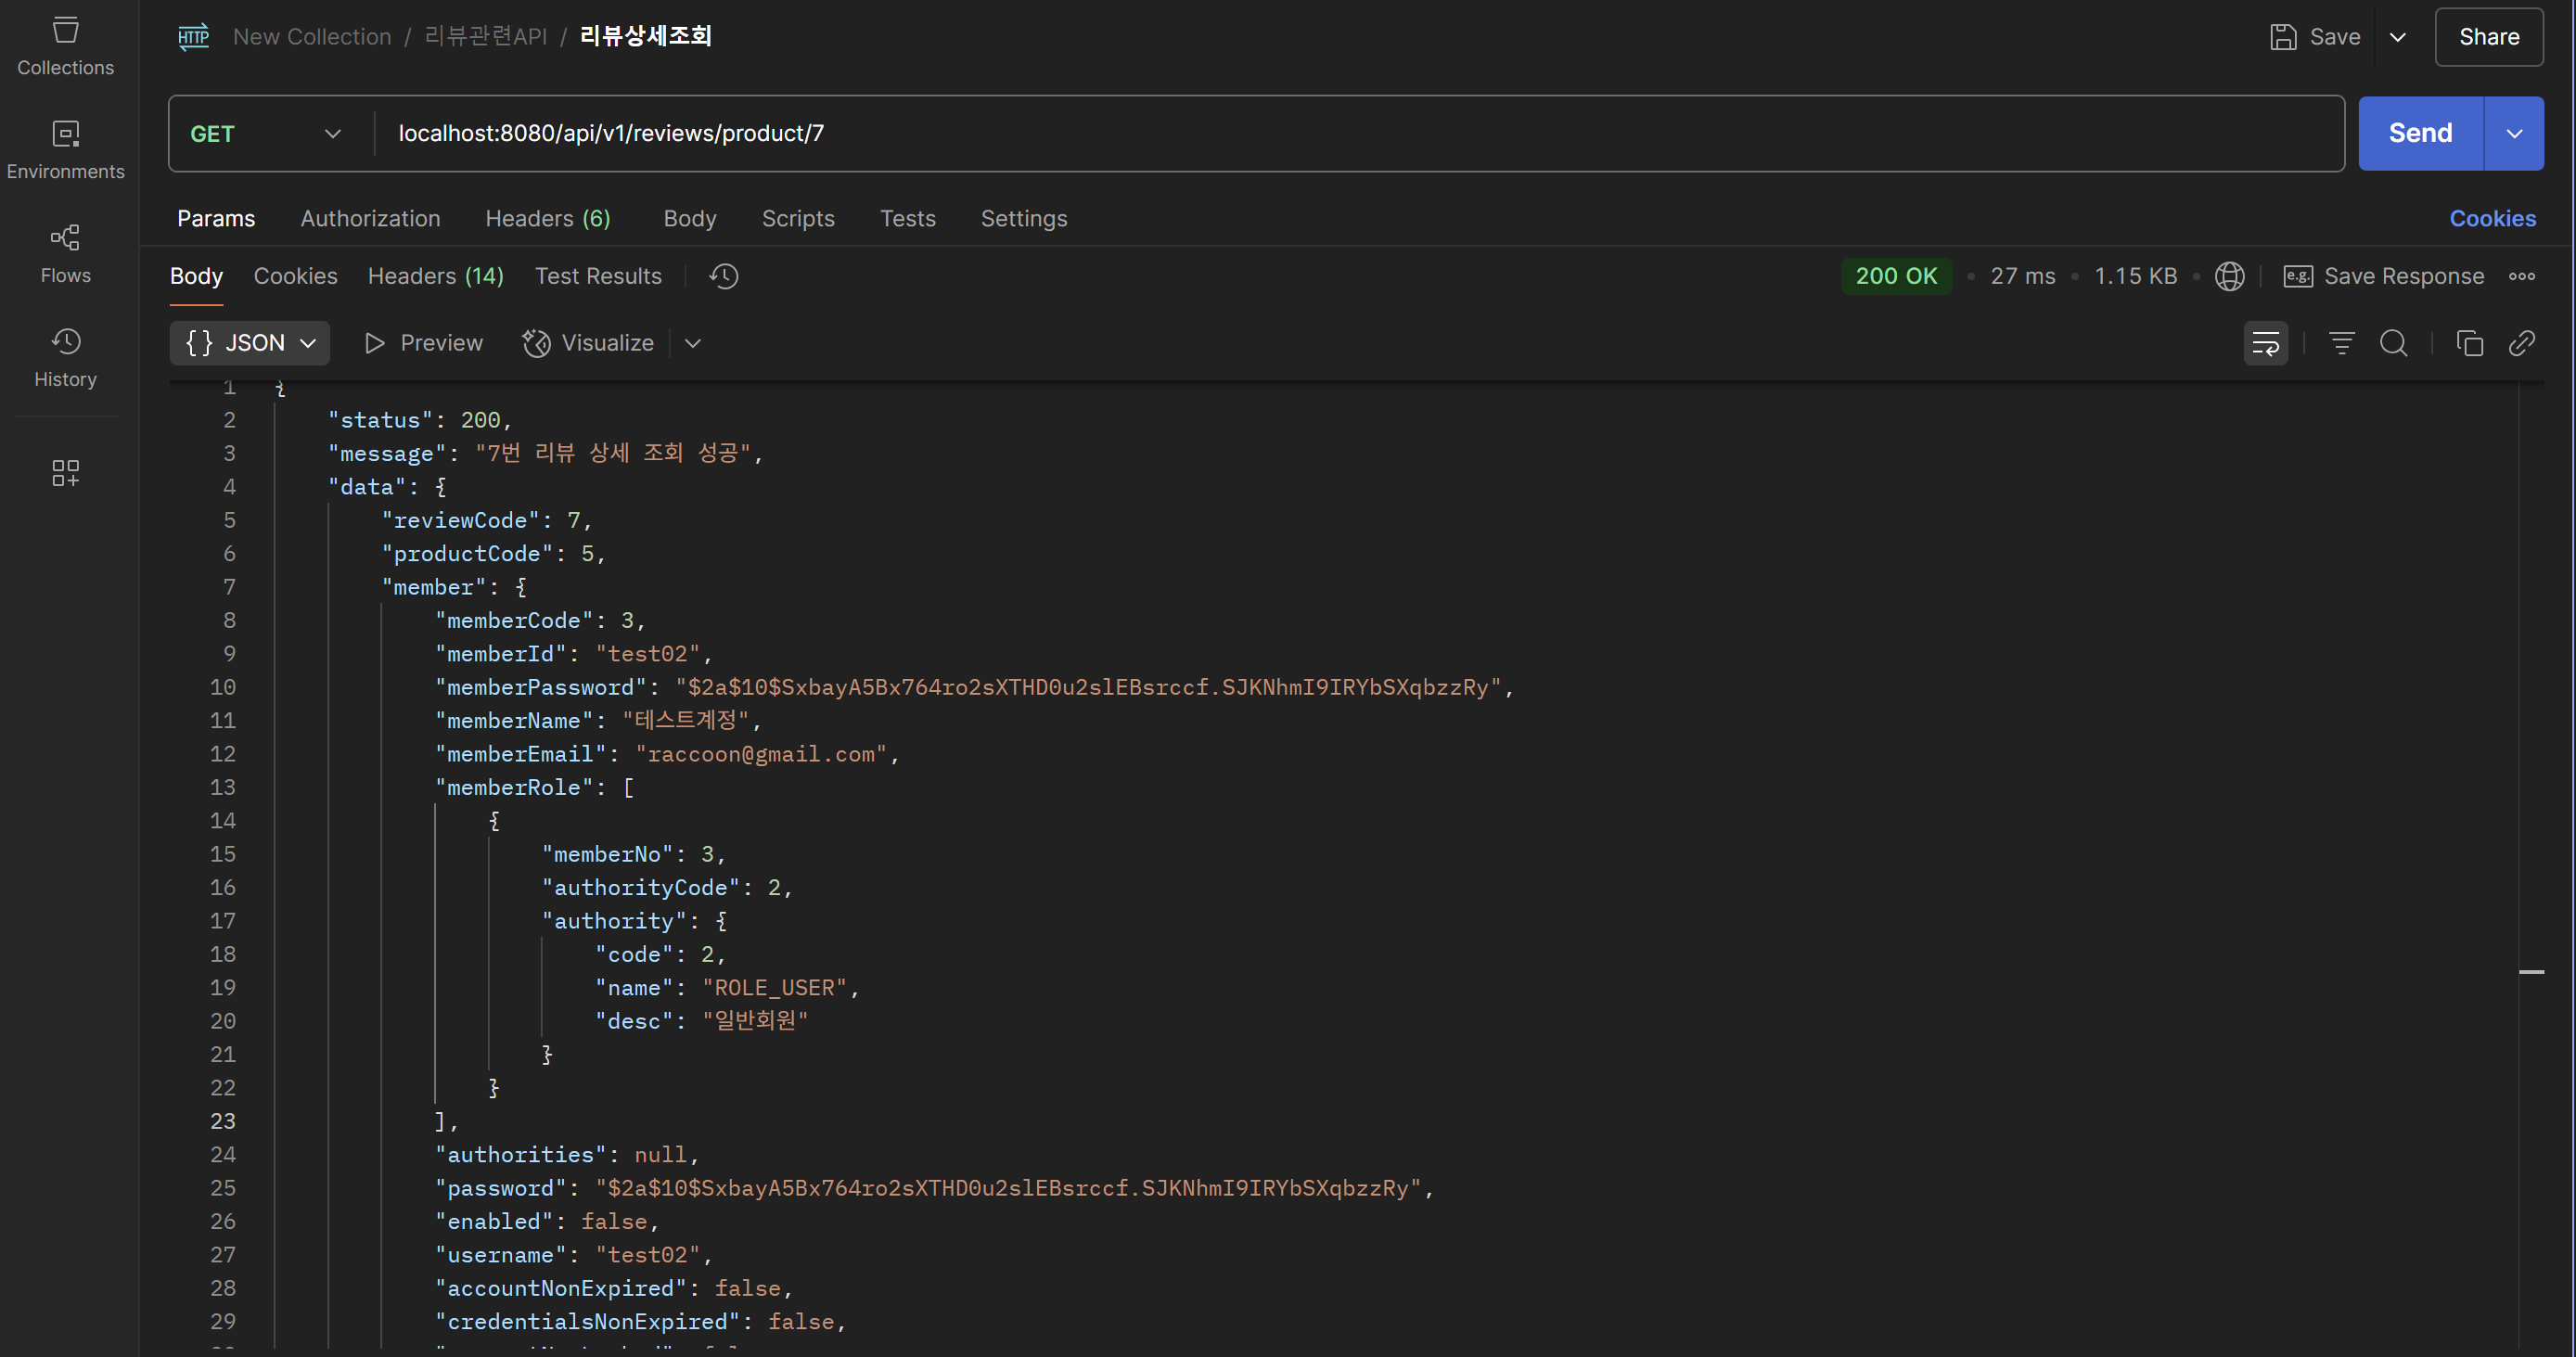Click the add workspace elements grid icon
The height and width of the screenshot is (1357, 2576).
[65, 472]
